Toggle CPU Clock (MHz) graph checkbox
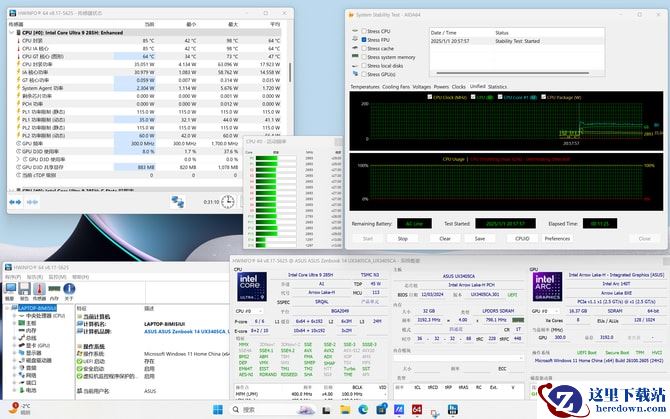Image resolution: width=670 pixels, height=419 pixels. [430, 97]
